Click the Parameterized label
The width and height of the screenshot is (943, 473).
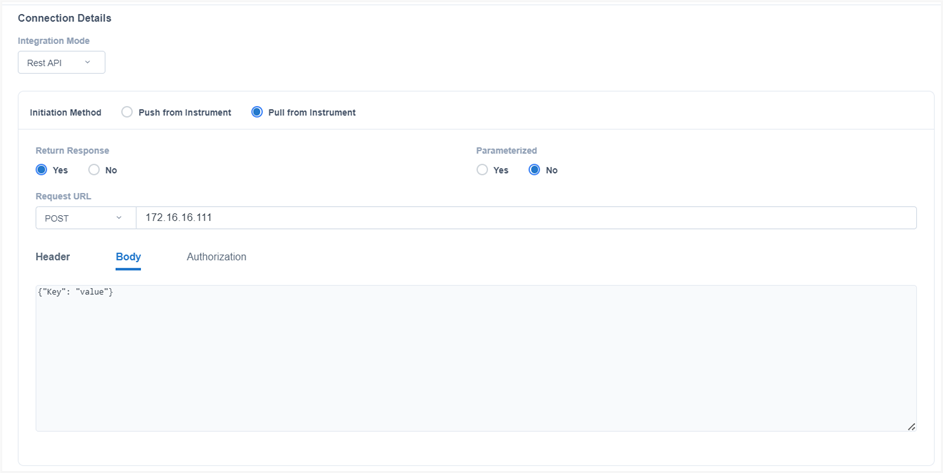(x=506, y=150)
